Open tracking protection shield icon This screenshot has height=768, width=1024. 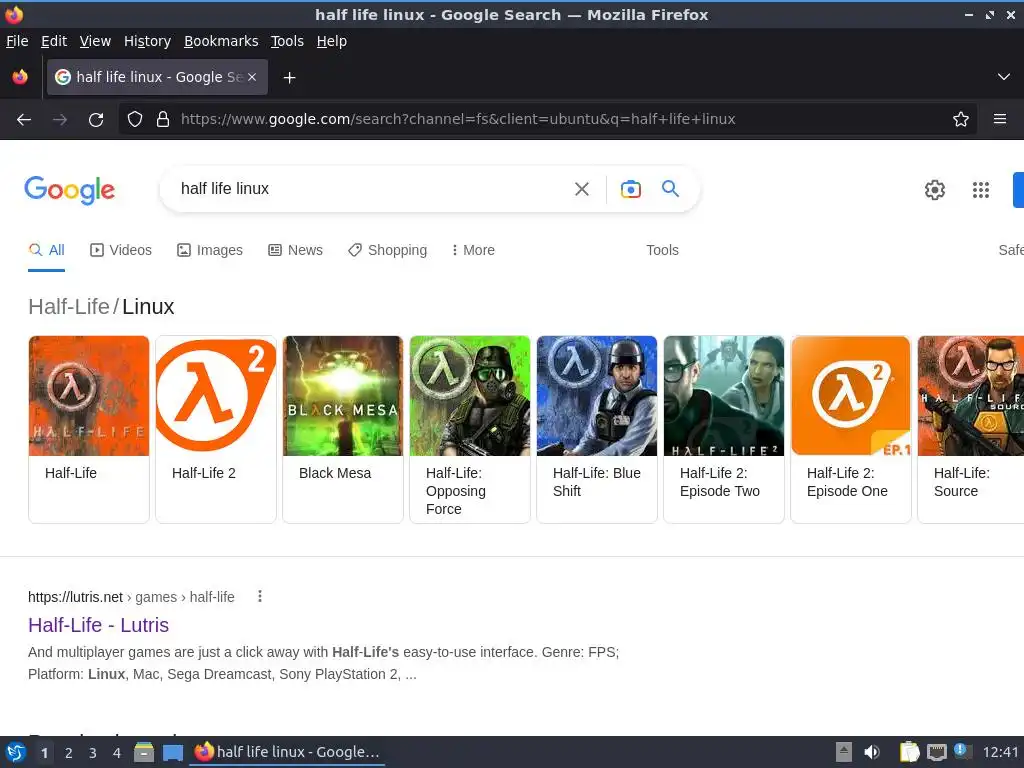[135, 119]
